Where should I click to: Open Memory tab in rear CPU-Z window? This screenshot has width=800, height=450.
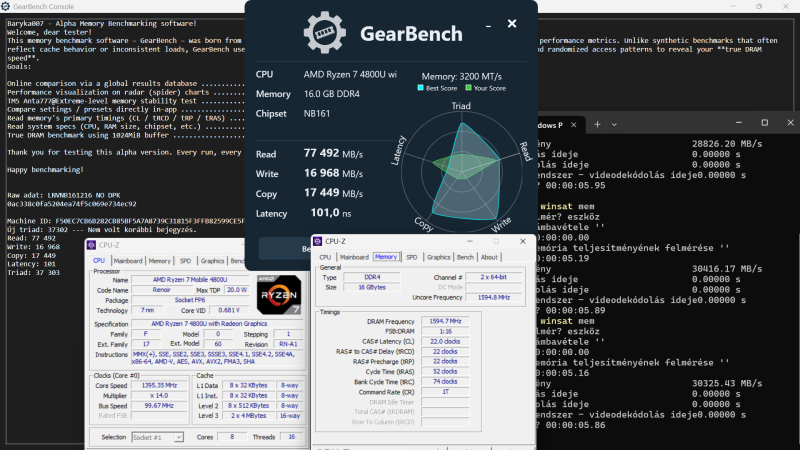[x=159, y=261]
